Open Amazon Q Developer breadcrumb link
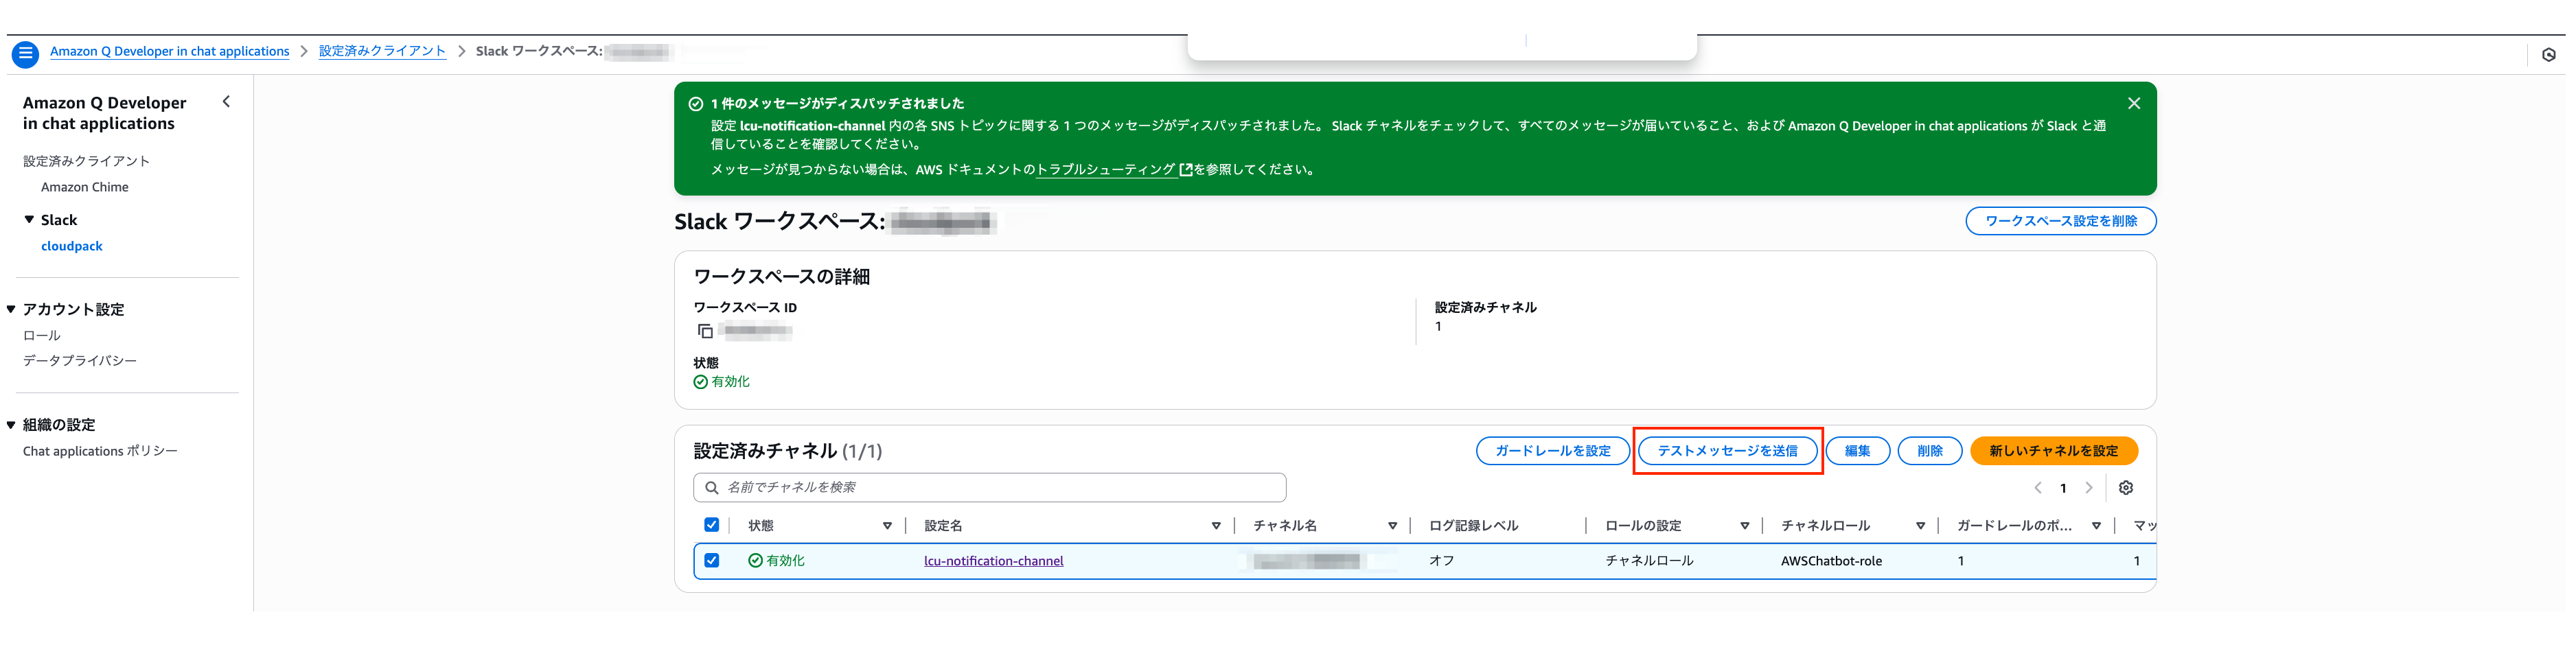Screen dimensions: 2576x645 (x=170, y=52)
